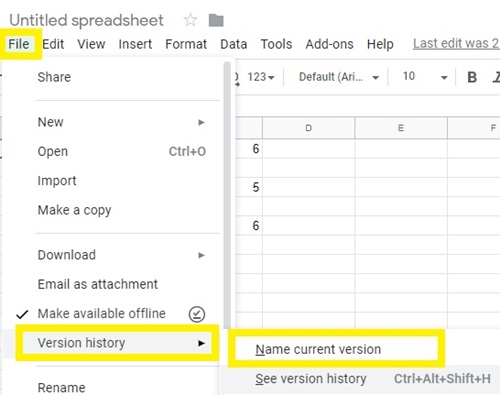Viewport: 500px width, 395px height.
Task: Click the File menu scrollbar
Action: pyautogui.click(x=227, y=195)
